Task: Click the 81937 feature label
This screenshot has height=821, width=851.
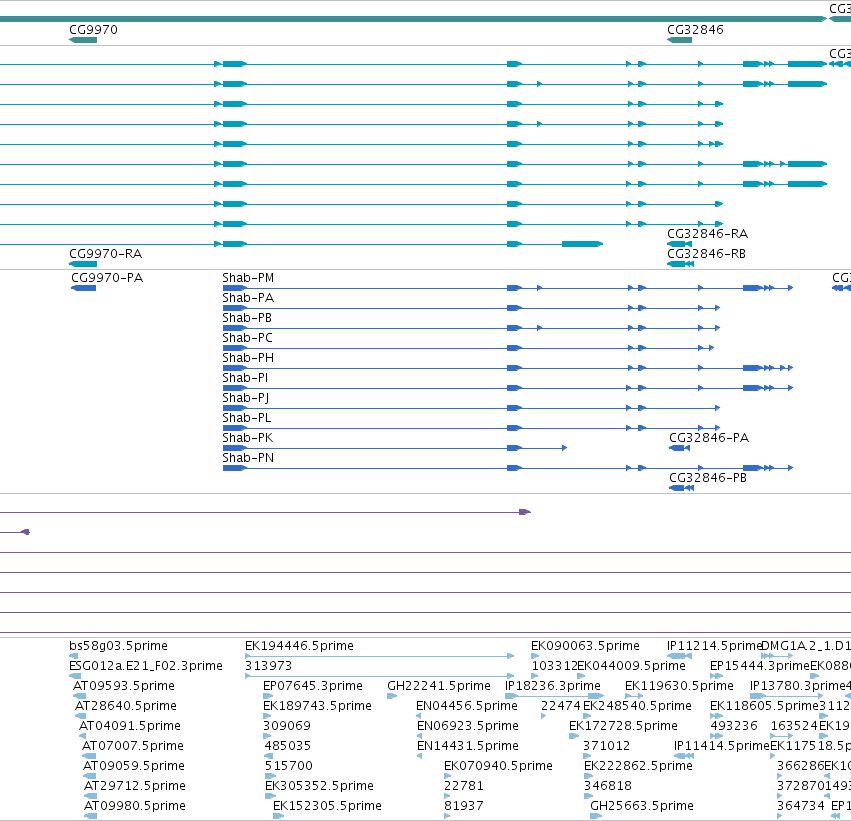Action: pos(463,806)
